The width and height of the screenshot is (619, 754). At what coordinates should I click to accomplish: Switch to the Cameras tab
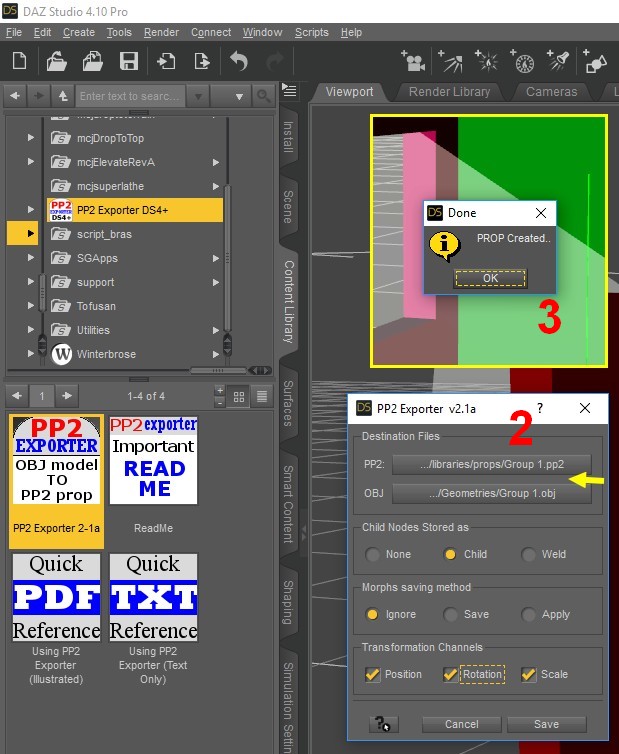tap(551, 92)
